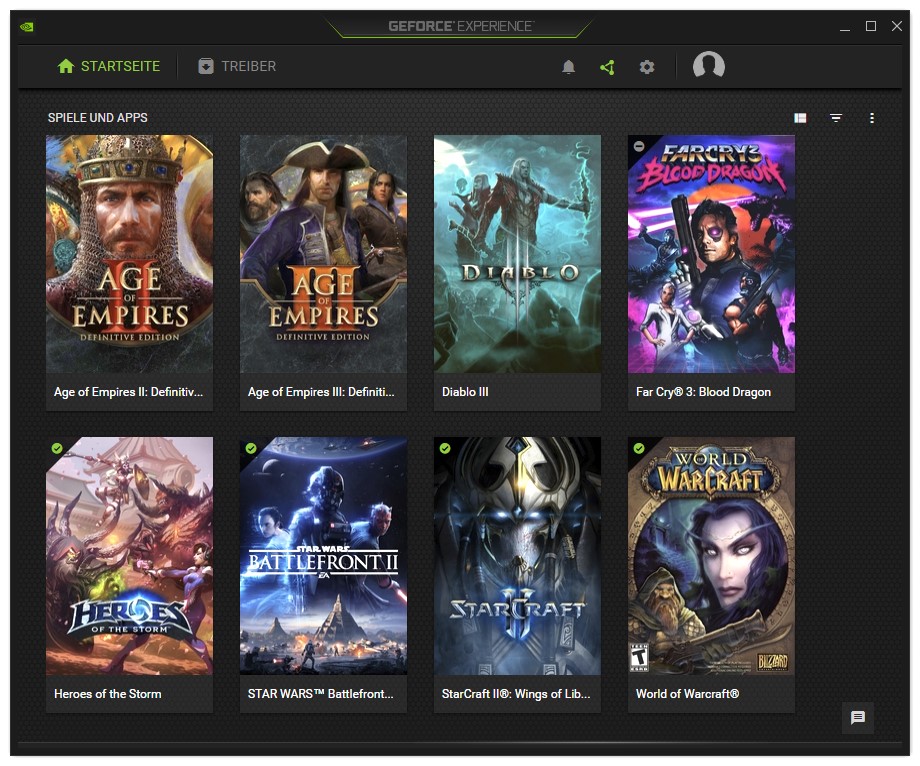
Task: Open the notifications bell icon
Action: point(568,67)
